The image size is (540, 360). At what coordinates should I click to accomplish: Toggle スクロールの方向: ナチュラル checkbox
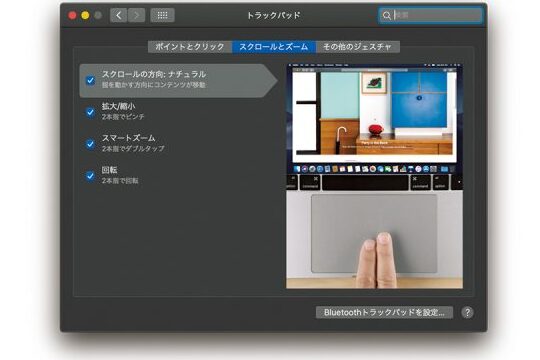(x=90, y=80)
